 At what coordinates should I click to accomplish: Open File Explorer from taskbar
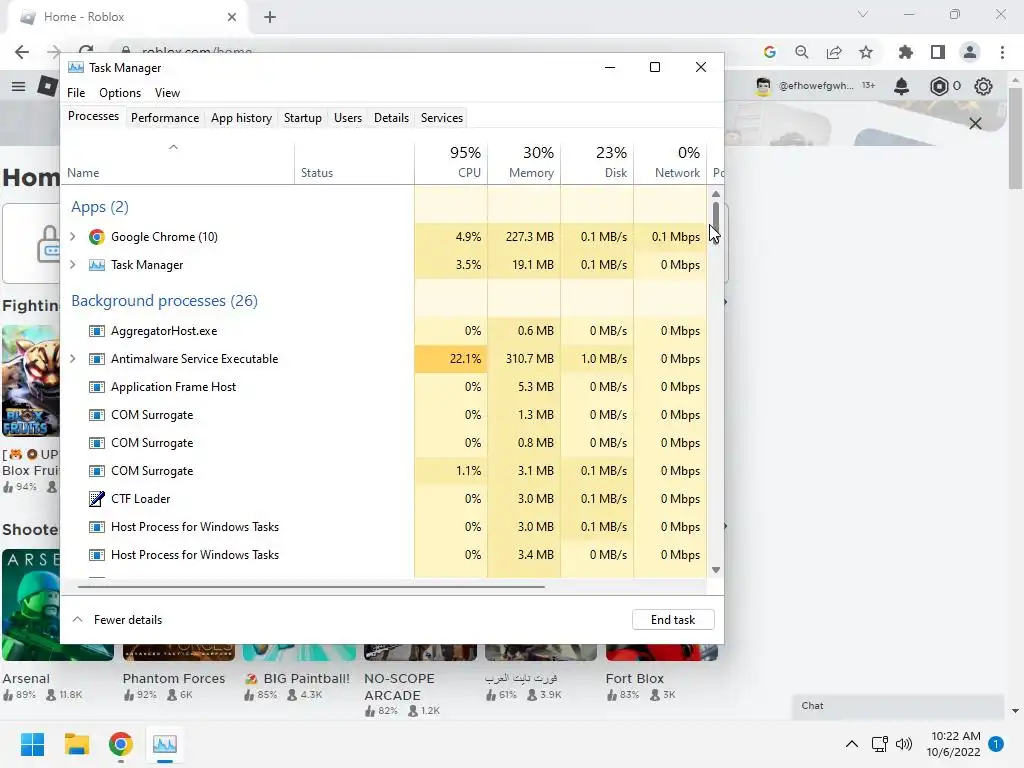[76, 744]
